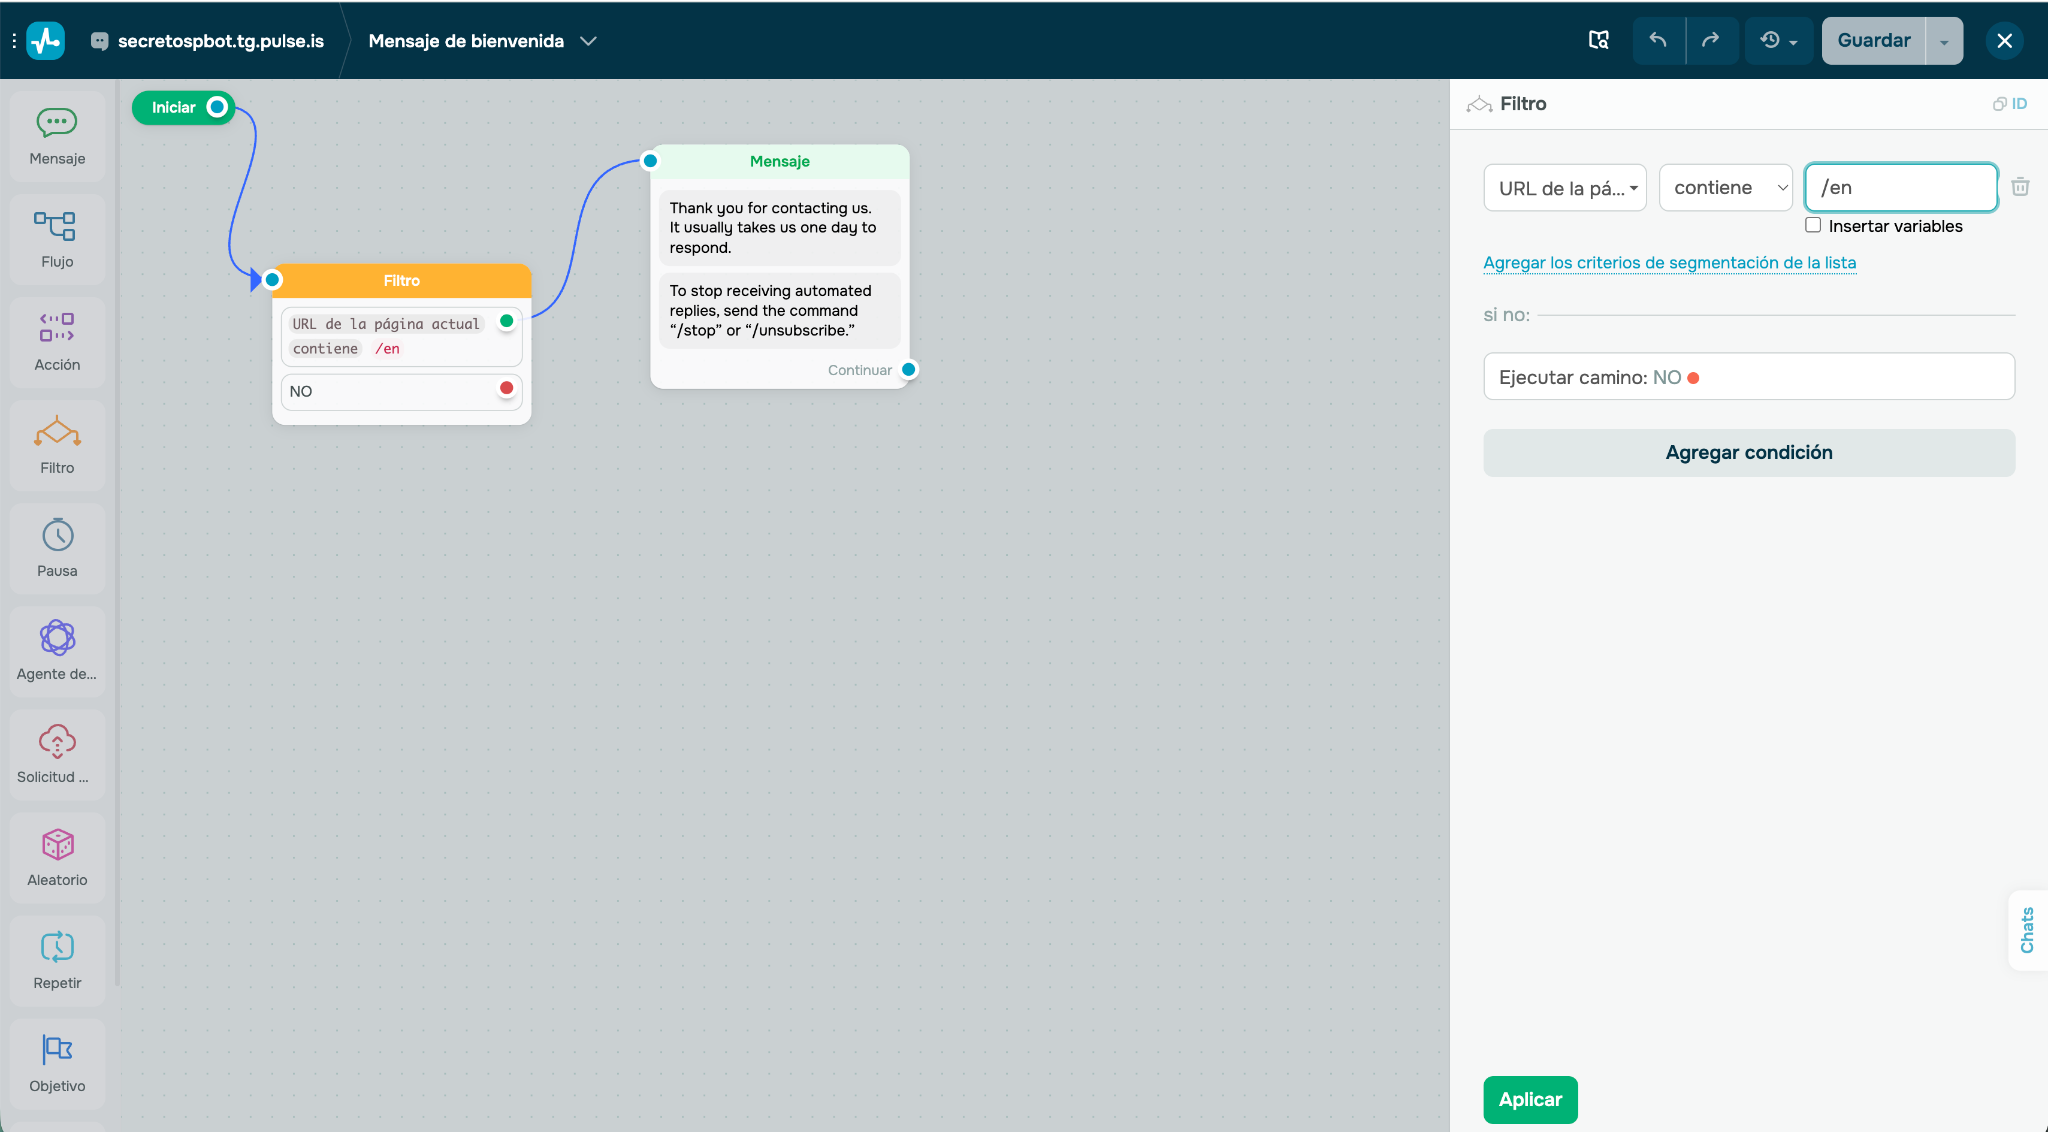This screenshot has height=1132, width=2048.
Task: Select the Acción block icon
Action: coord(57,327)
